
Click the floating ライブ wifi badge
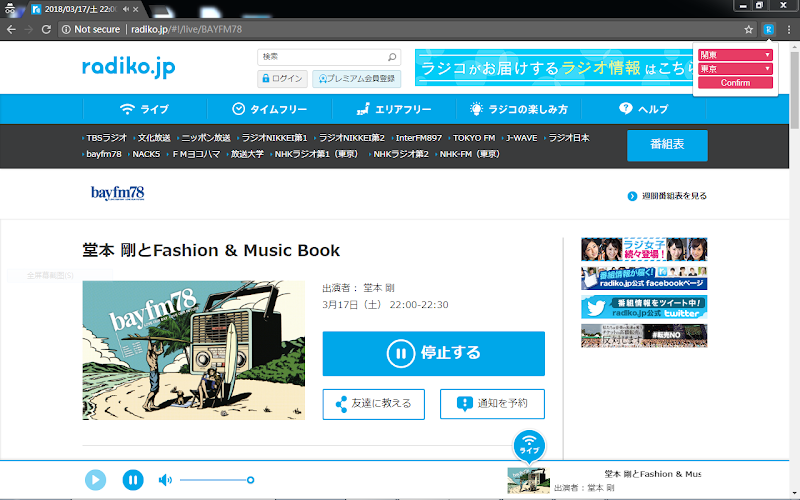tap(529, 445)
